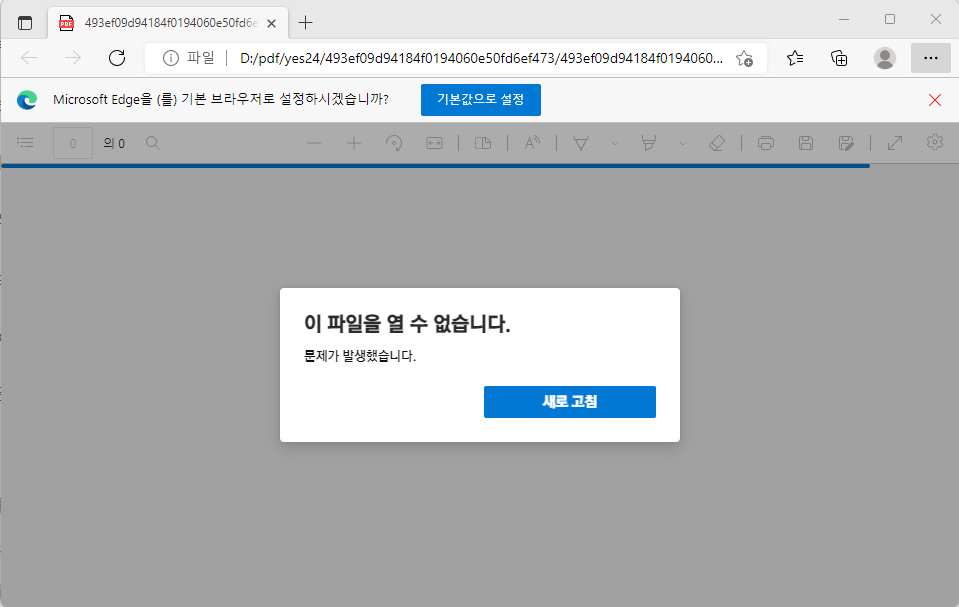This screenshot has width=959, height=607.
Task: Select the Erase tool
Action: [717, 143]
